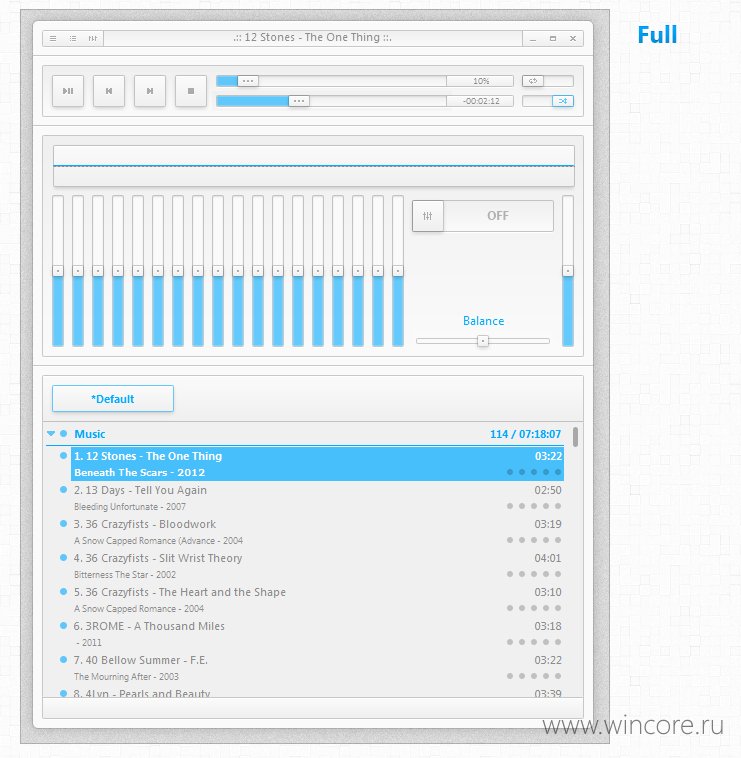
Task: Select track 1. 12 Stones - The One Thing
Action: (317, 464)
